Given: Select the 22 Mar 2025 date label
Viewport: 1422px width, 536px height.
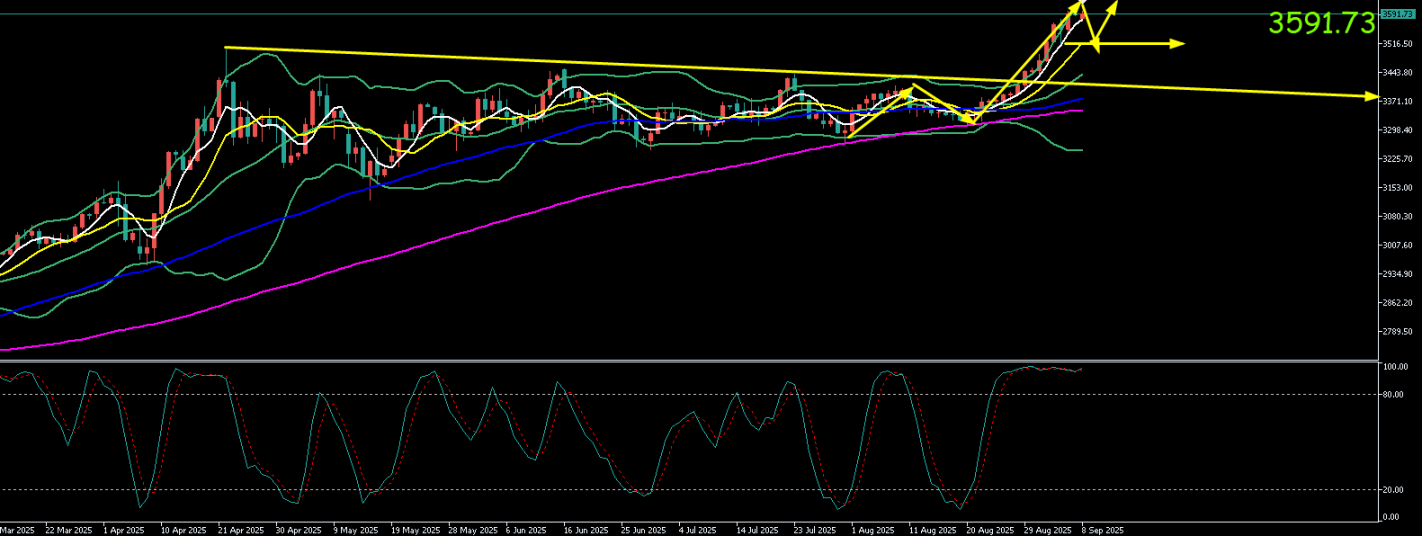Looking at the screenshot, I should [69, 530].
